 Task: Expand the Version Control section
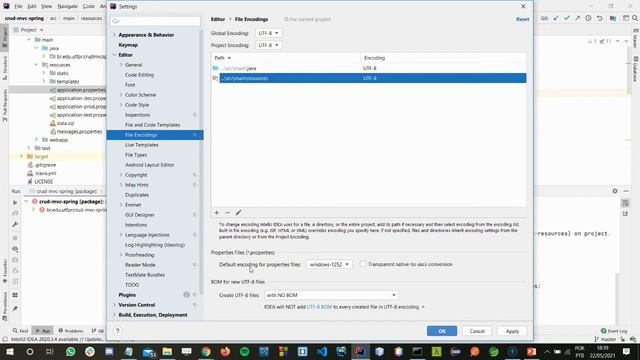click(114, 305)
